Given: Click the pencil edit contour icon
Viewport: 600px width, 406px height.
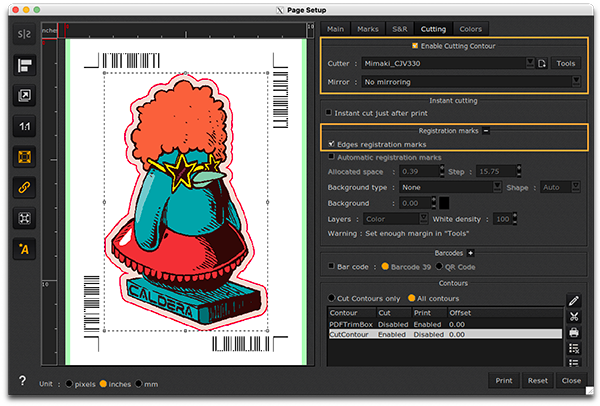Looking at the screenshot, I should point(574,301).
